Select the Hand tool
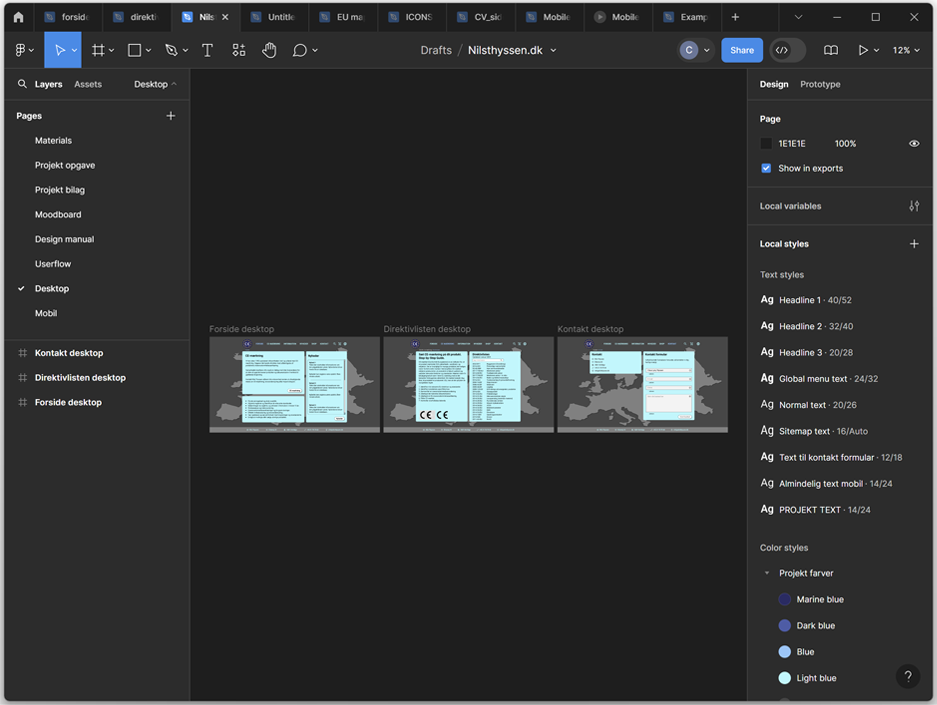 (x=269, y=50)
